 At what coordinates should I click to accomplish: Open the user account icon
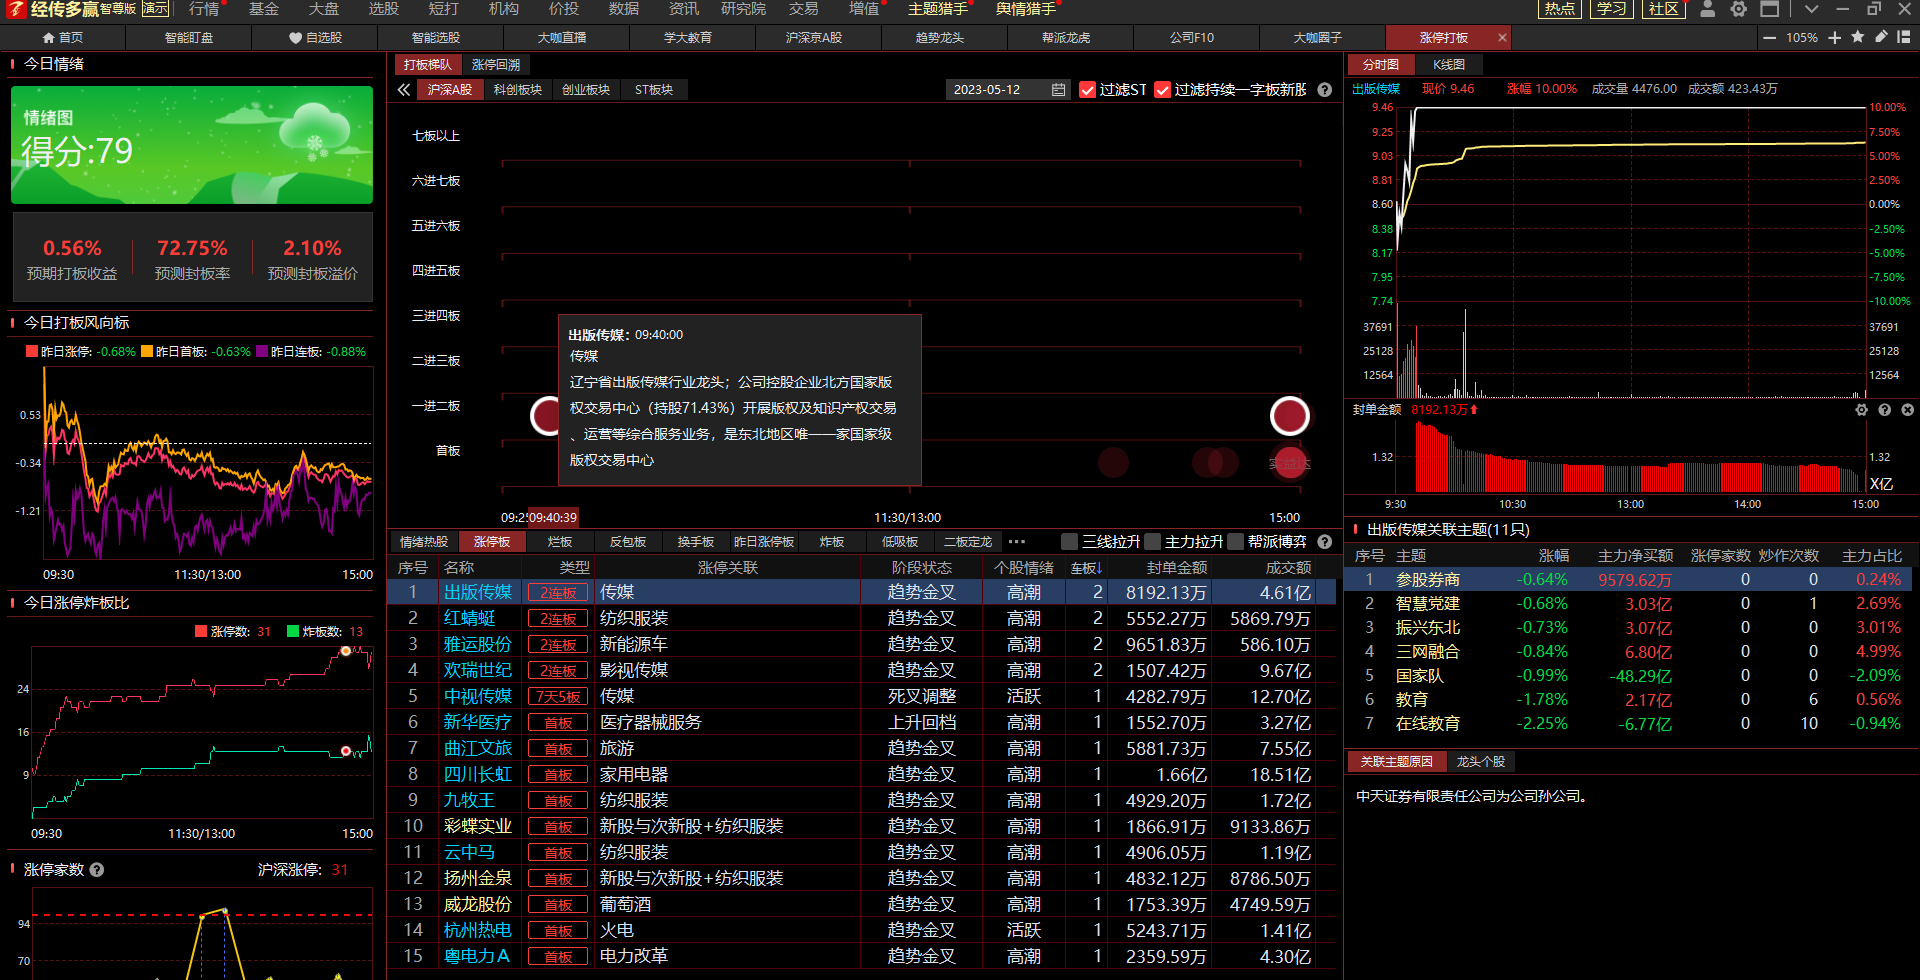(x=1708, y=9)
